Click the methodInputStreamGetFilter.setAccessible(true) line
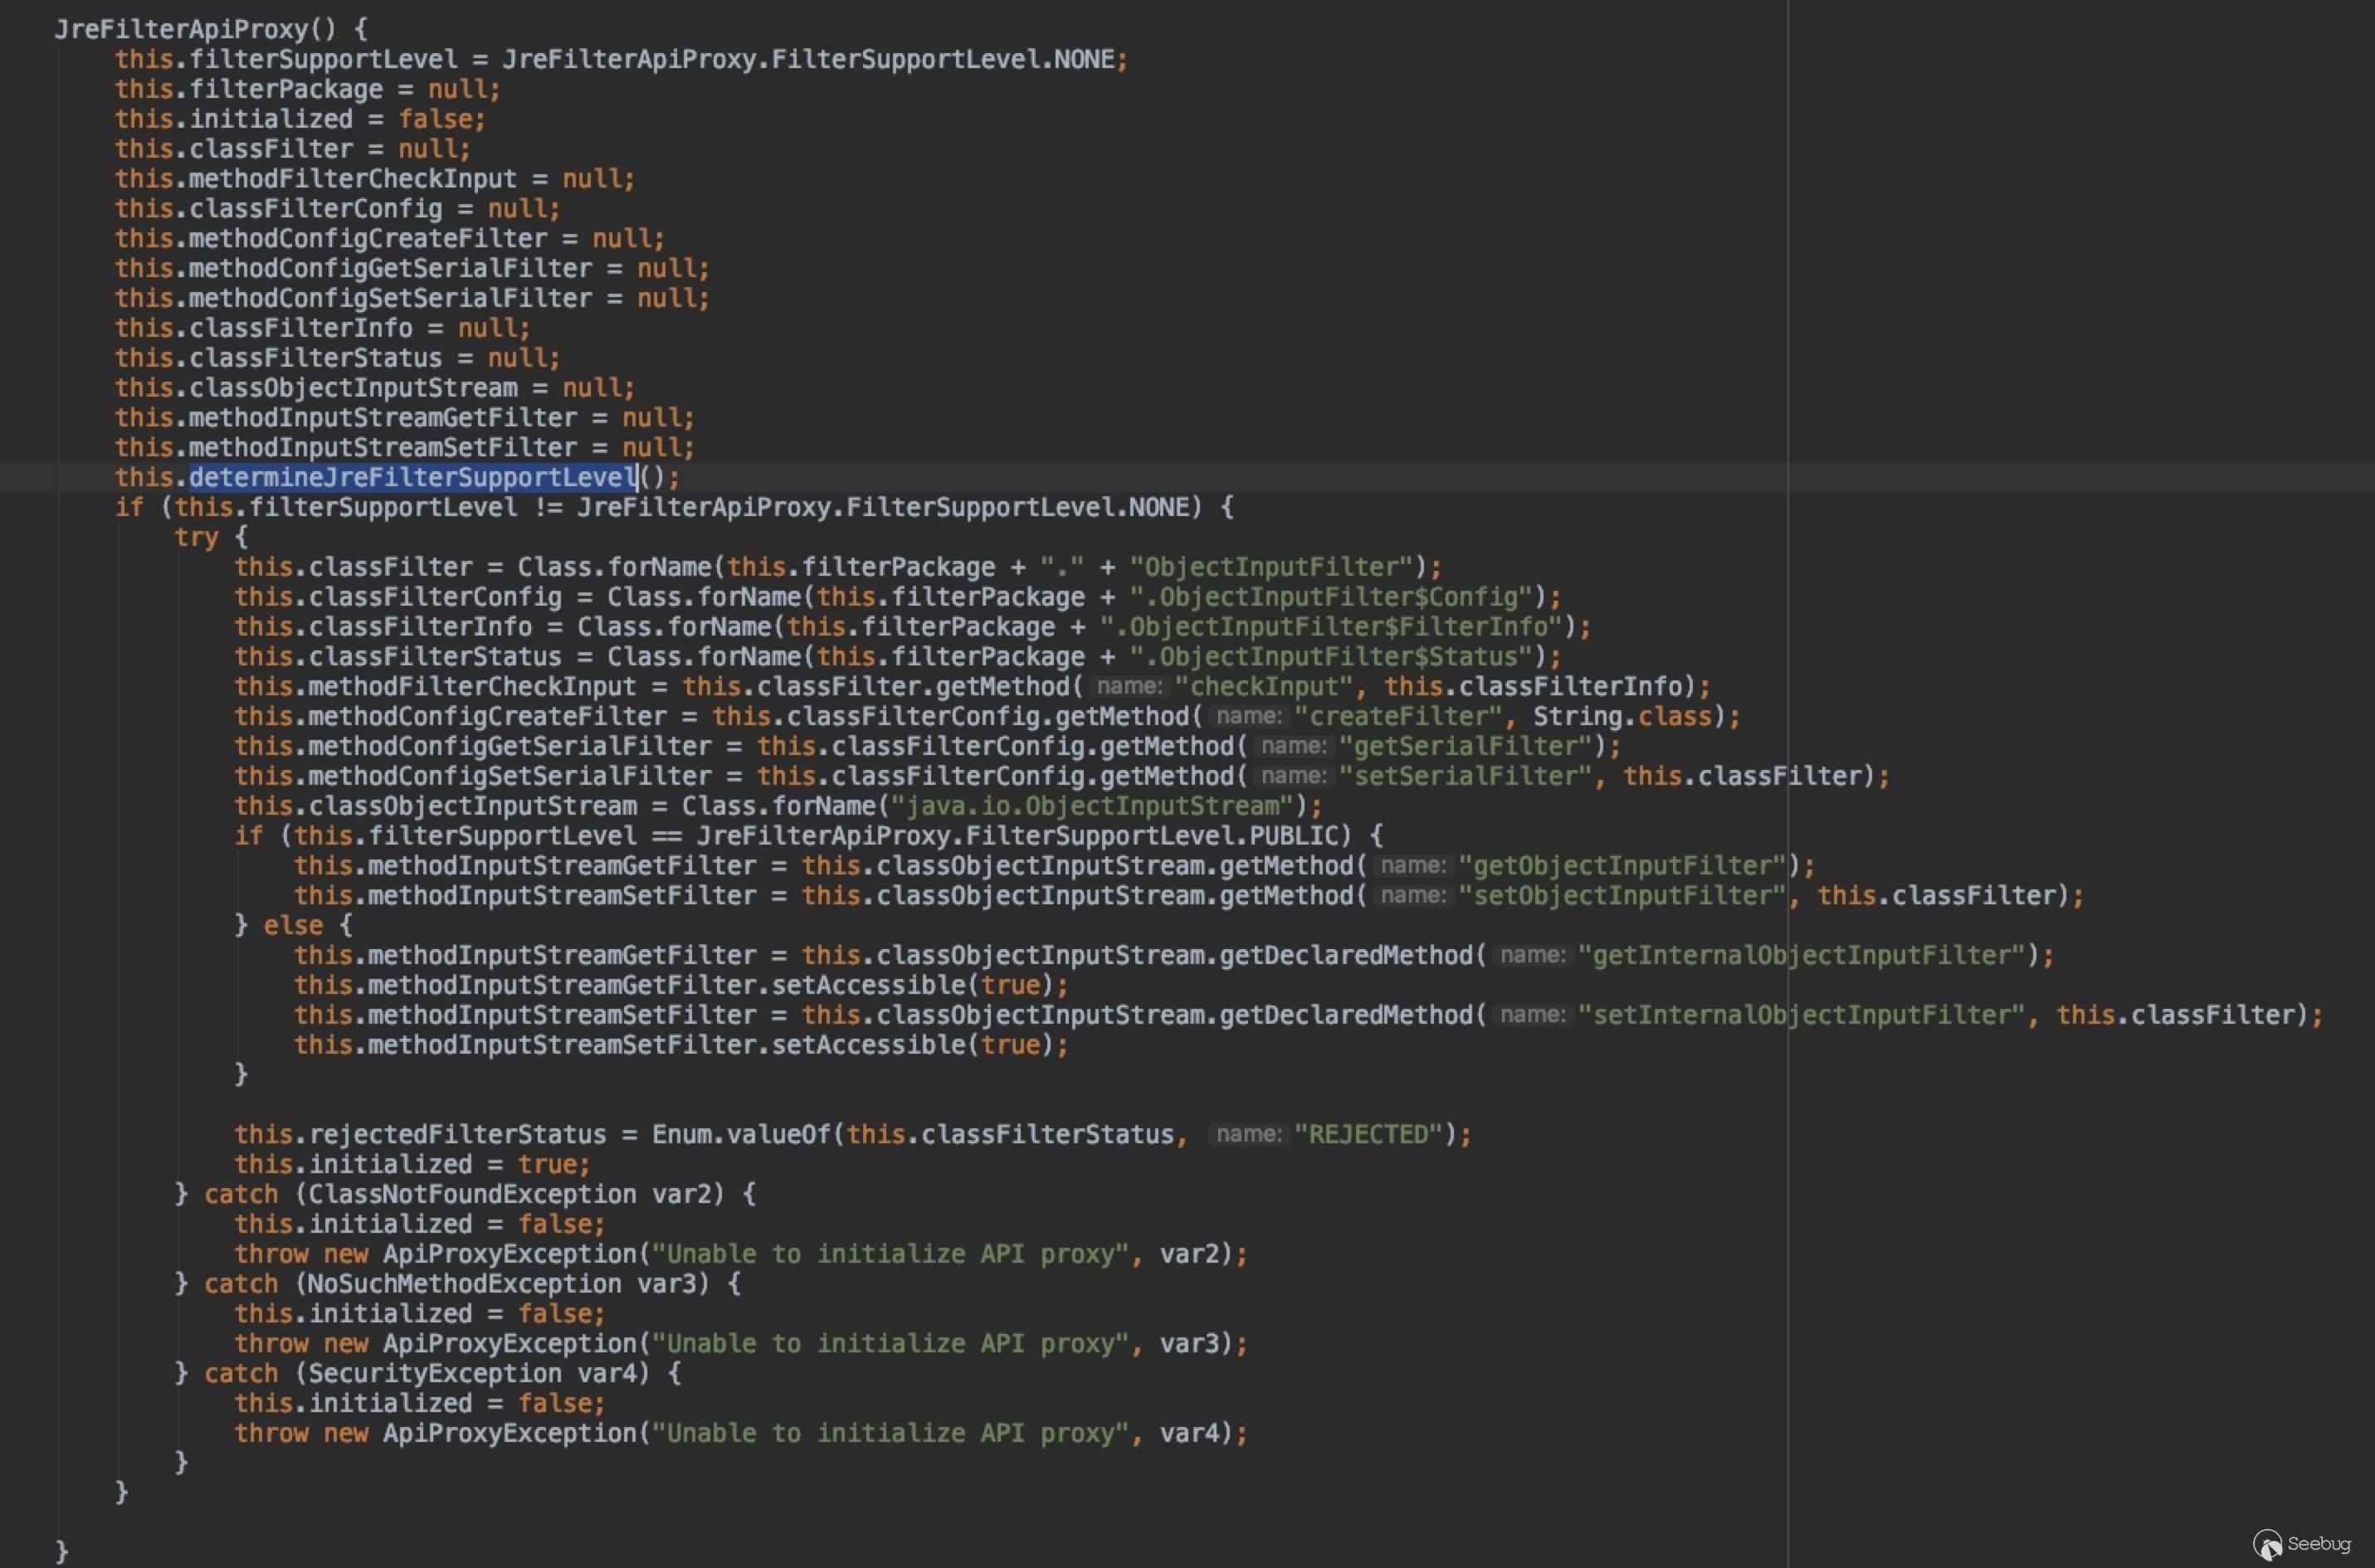2375x1568 pixels. [x=681, y=986]
